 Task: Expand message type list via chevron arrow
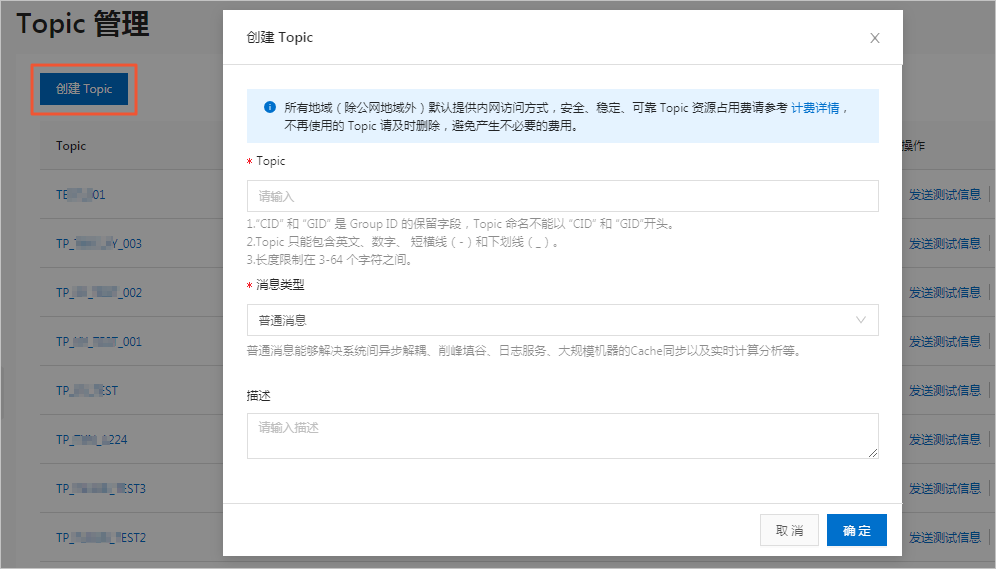click(x=861, y=320)
